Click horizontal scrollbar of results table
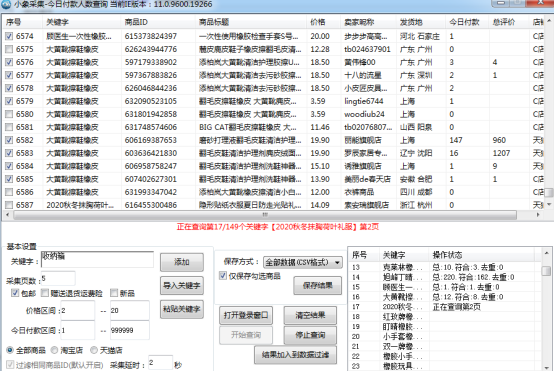 (x=265, y=214)
